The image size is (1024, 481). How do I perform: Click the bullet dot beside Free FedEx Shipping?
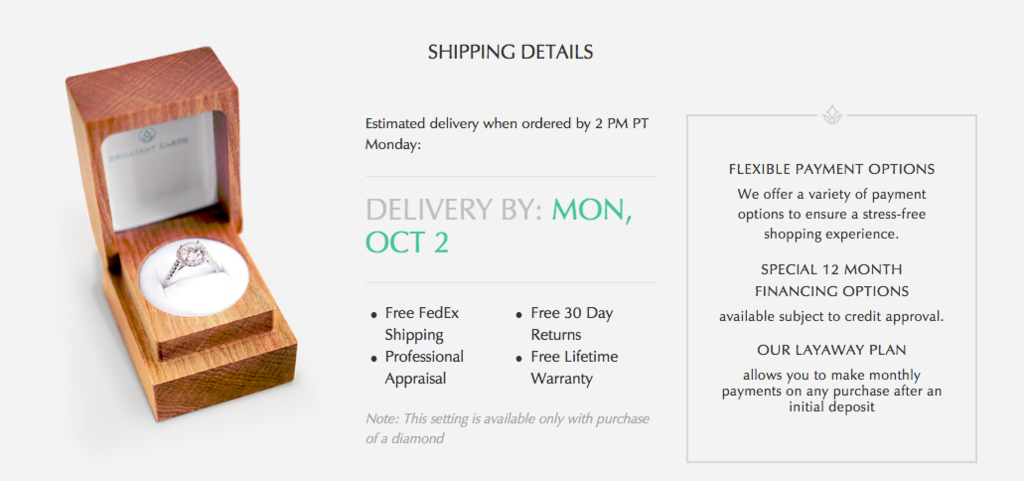tap(374, 315)
